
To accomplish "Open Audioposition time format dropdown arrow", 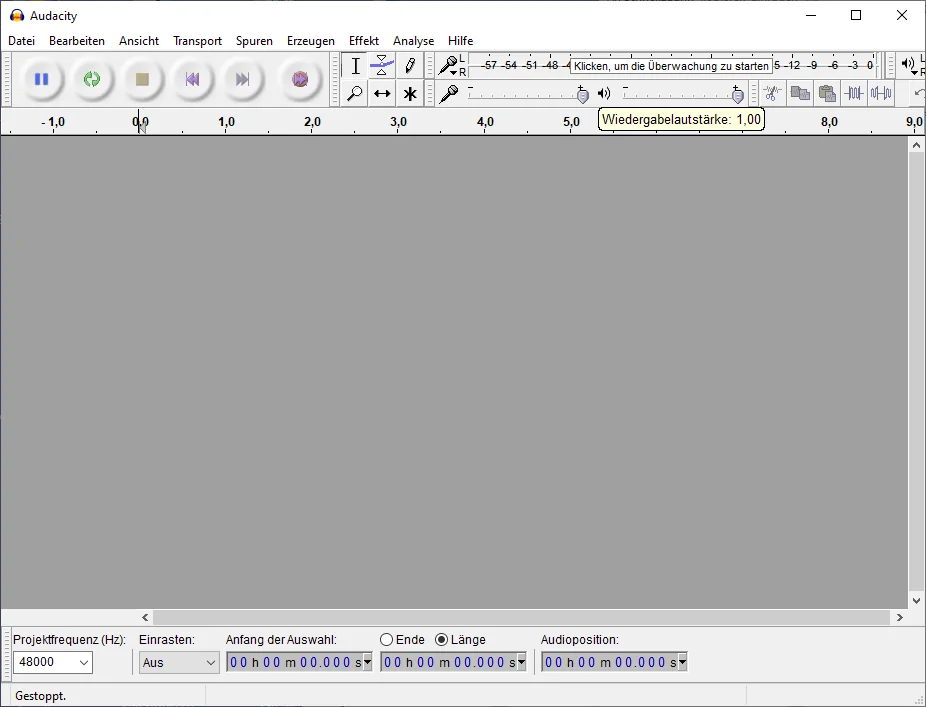I will pyautogui.click(x=682, y=662).
